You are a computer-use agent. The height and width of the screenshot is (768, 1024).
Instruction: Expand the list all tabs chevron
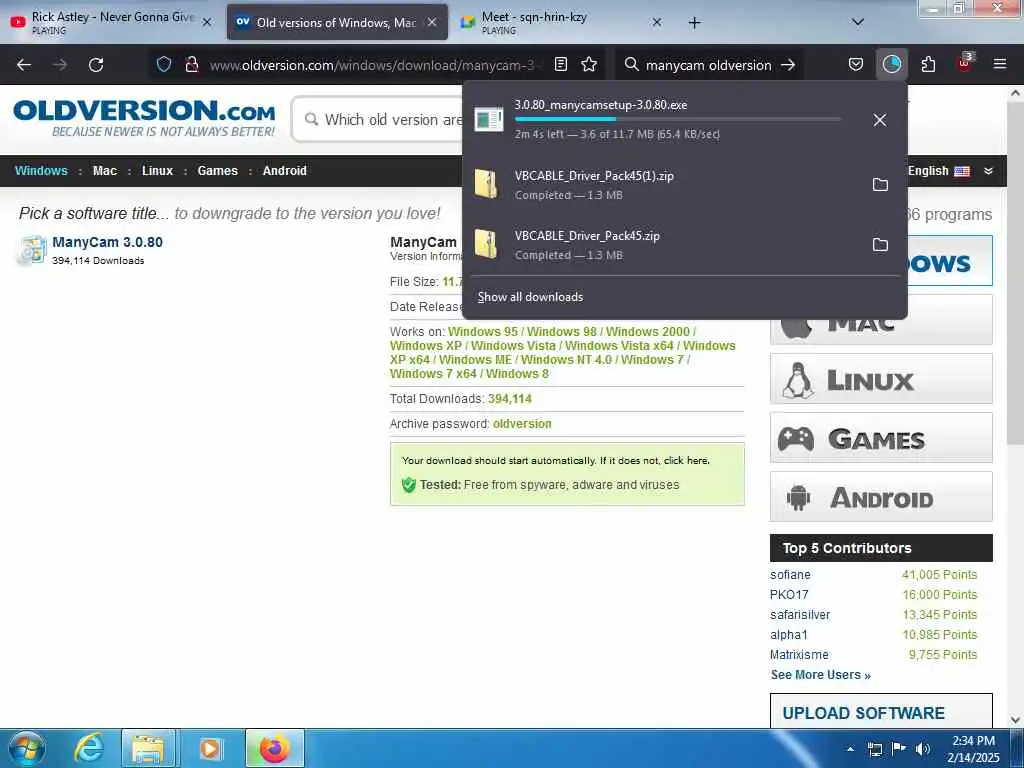click(857, 22)
